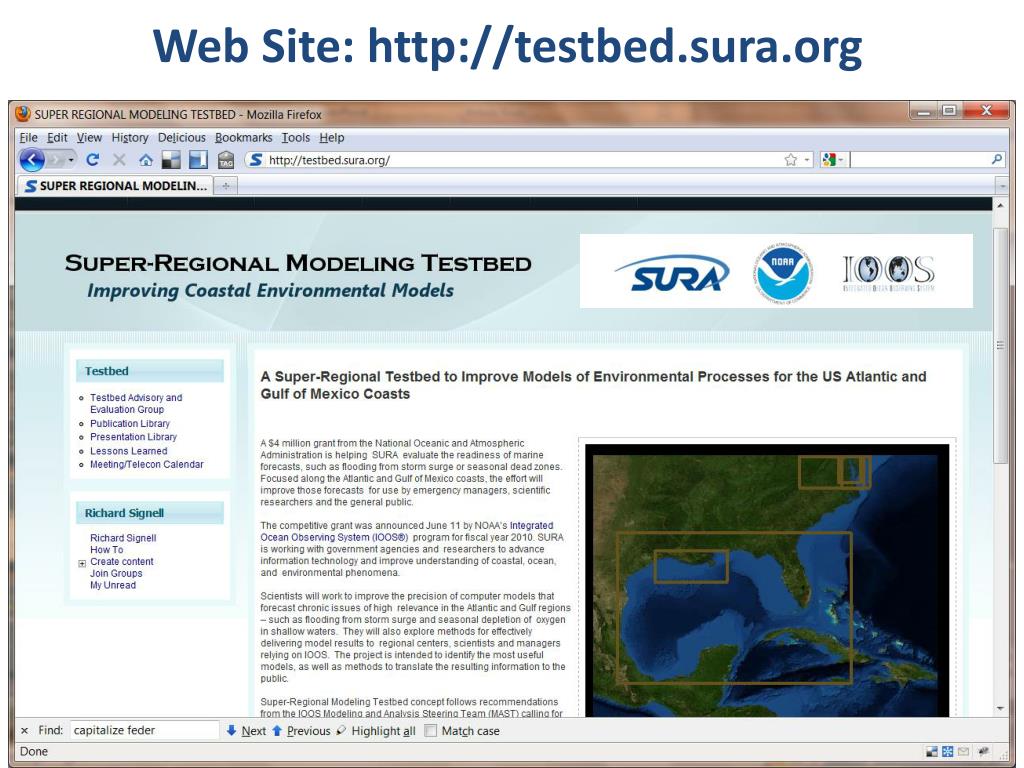Minimize the Firefox window
Screen dimensions: 1024x768
923,112
